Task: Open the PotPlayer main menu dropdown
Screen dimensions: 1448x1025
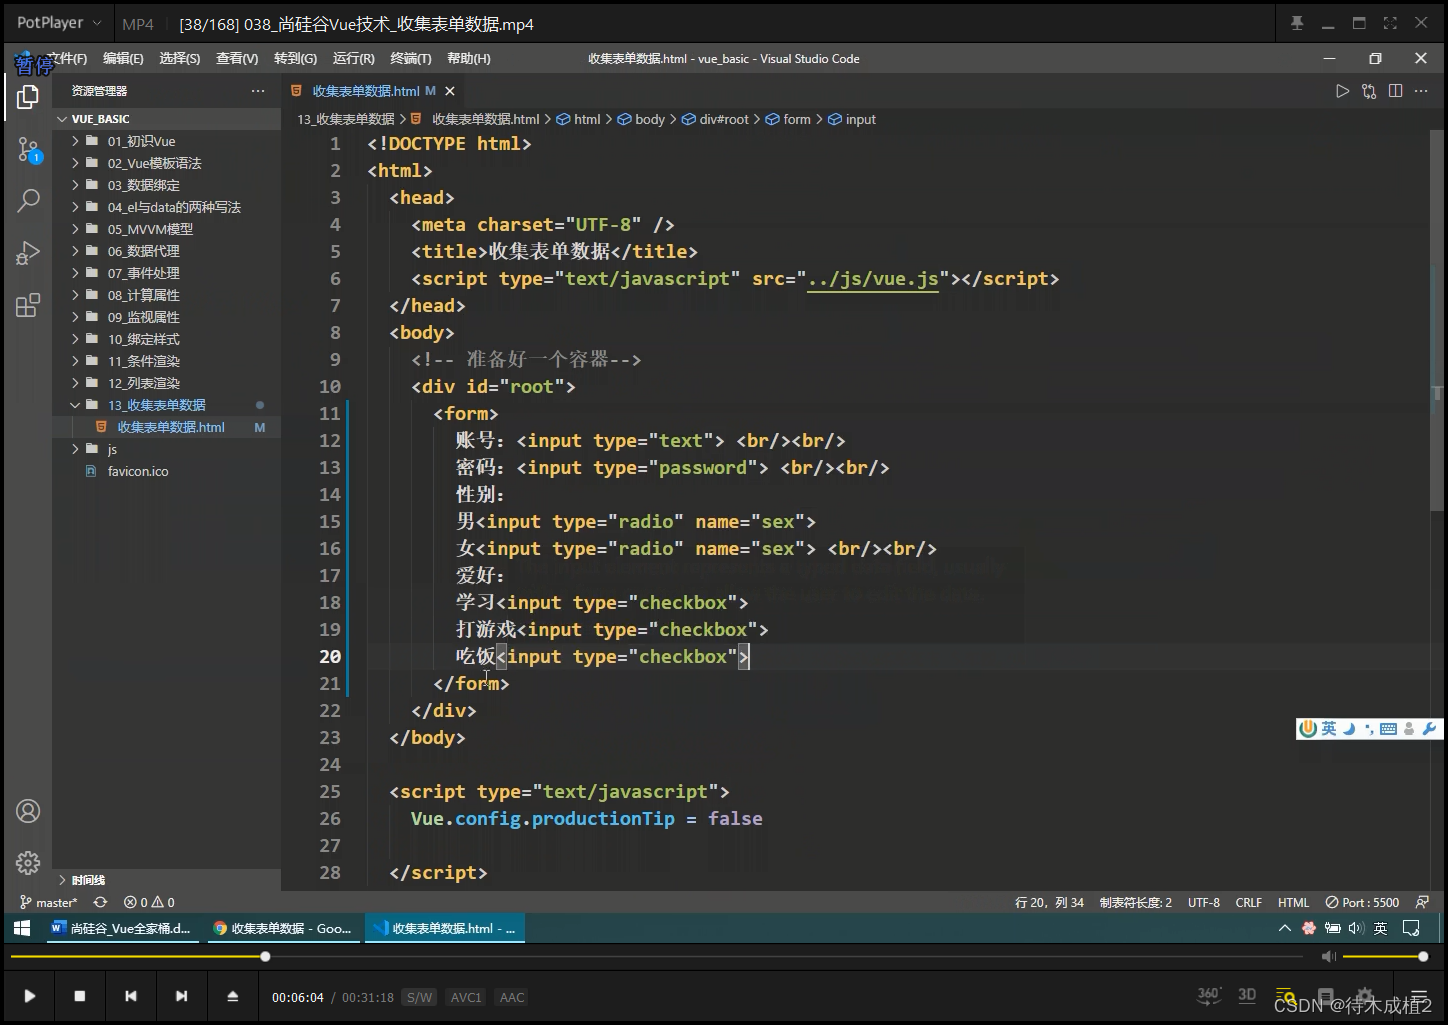Action: (58, 23)
